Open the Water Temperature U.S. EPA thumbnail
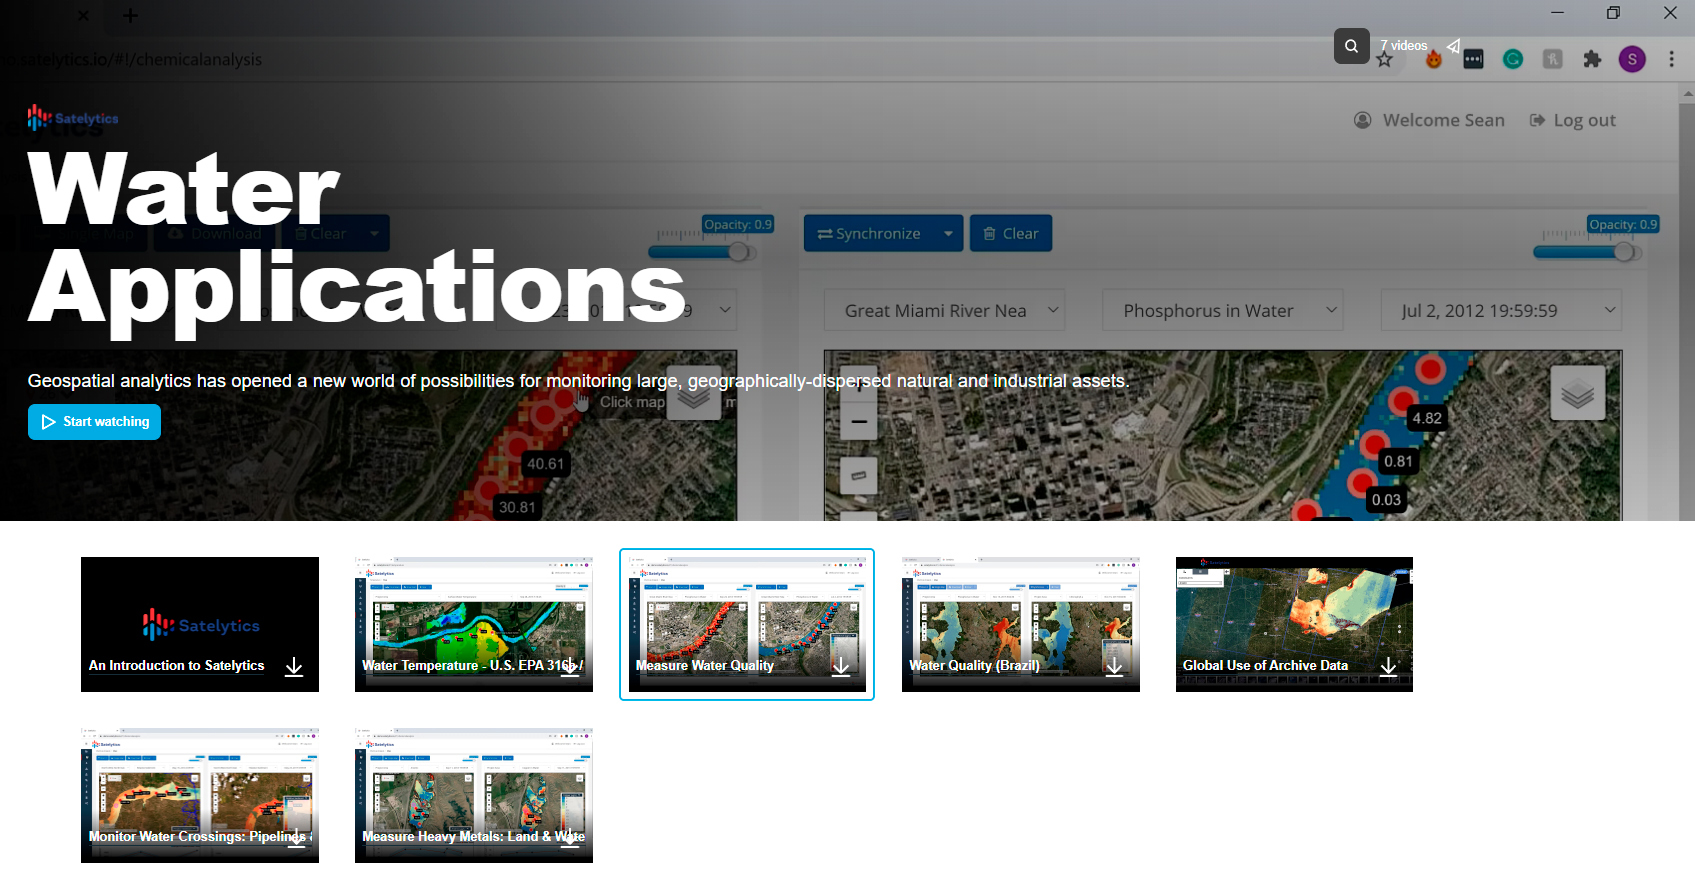Image resolution: width=1695 pixels, height=879 pixels. [x=474, y=624]
